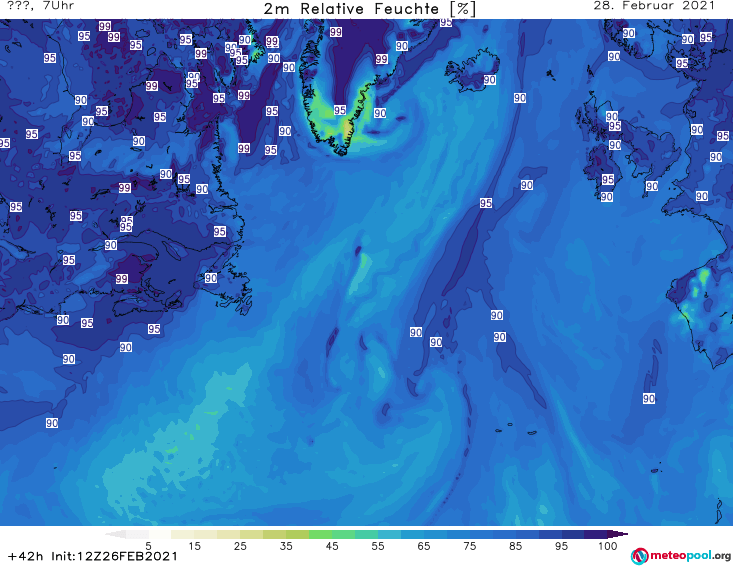Click the '90' contour label over Iceland

click(489, 80)
